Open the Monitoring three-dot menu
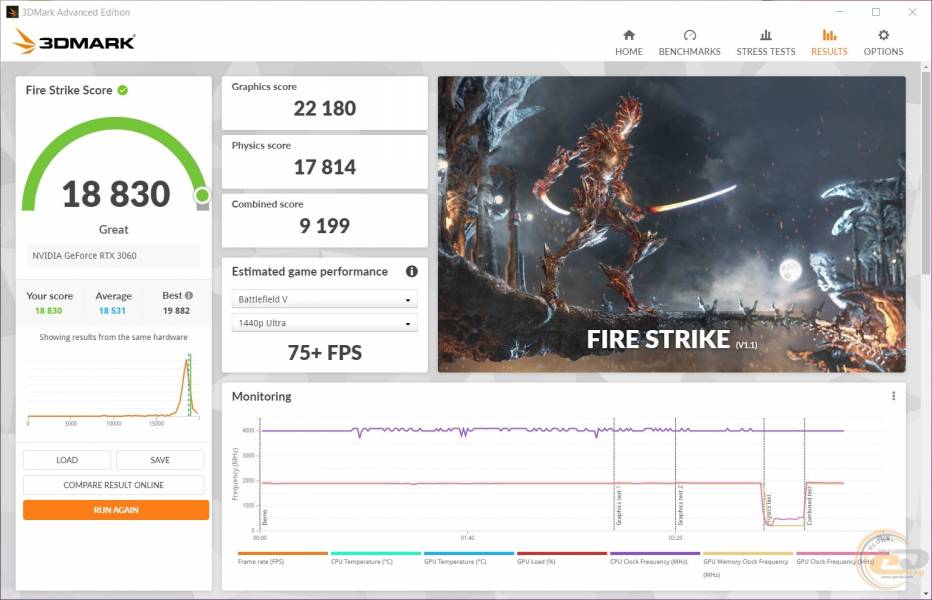The image size is (932, 600). point(893,396)
